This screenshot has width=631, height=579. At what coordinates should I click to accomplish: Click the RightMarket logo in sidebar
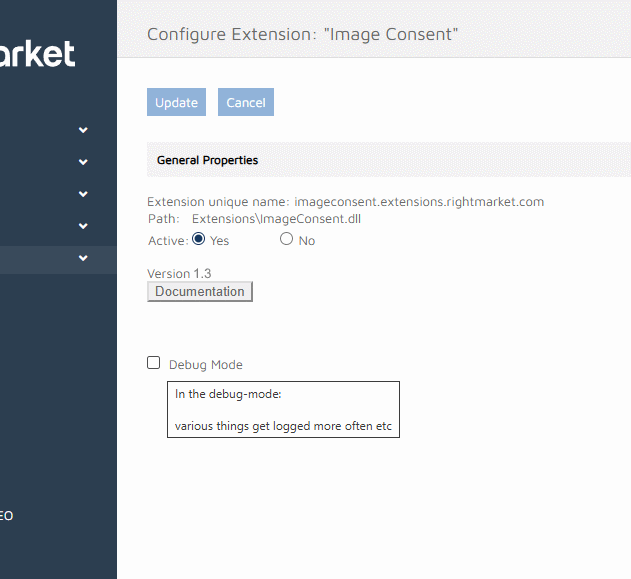click(x=38, y=53)
